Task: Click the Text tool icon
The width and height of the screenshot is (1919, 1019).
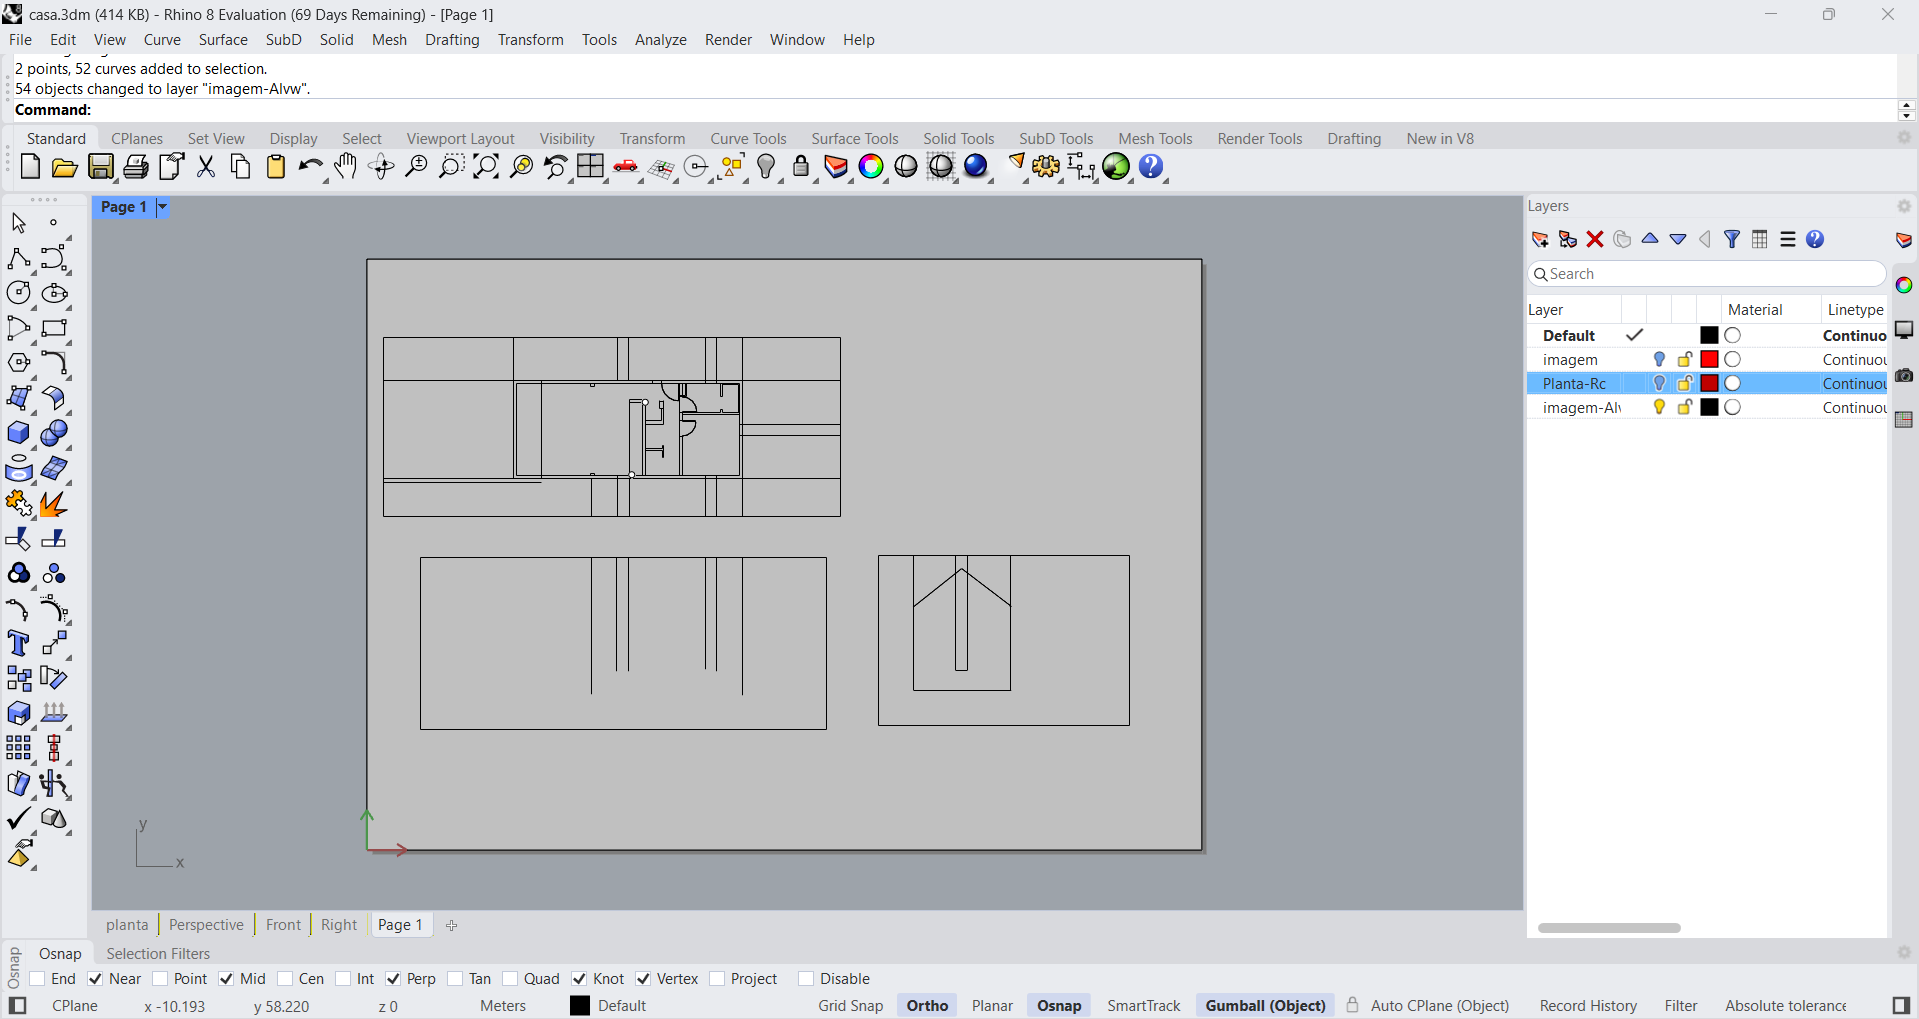Action: 18,643
